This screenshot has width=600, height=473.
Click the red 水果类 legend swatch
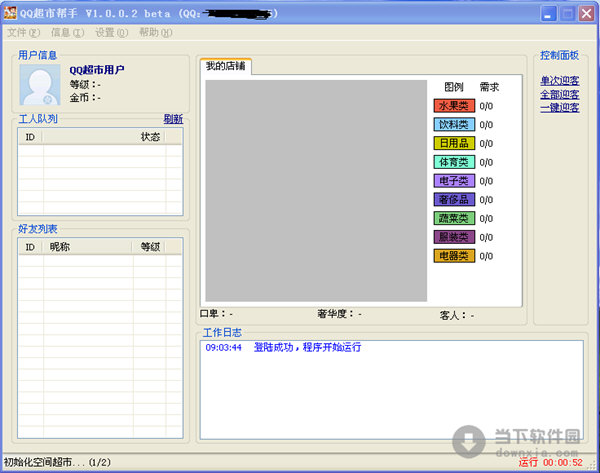point(454,106)
